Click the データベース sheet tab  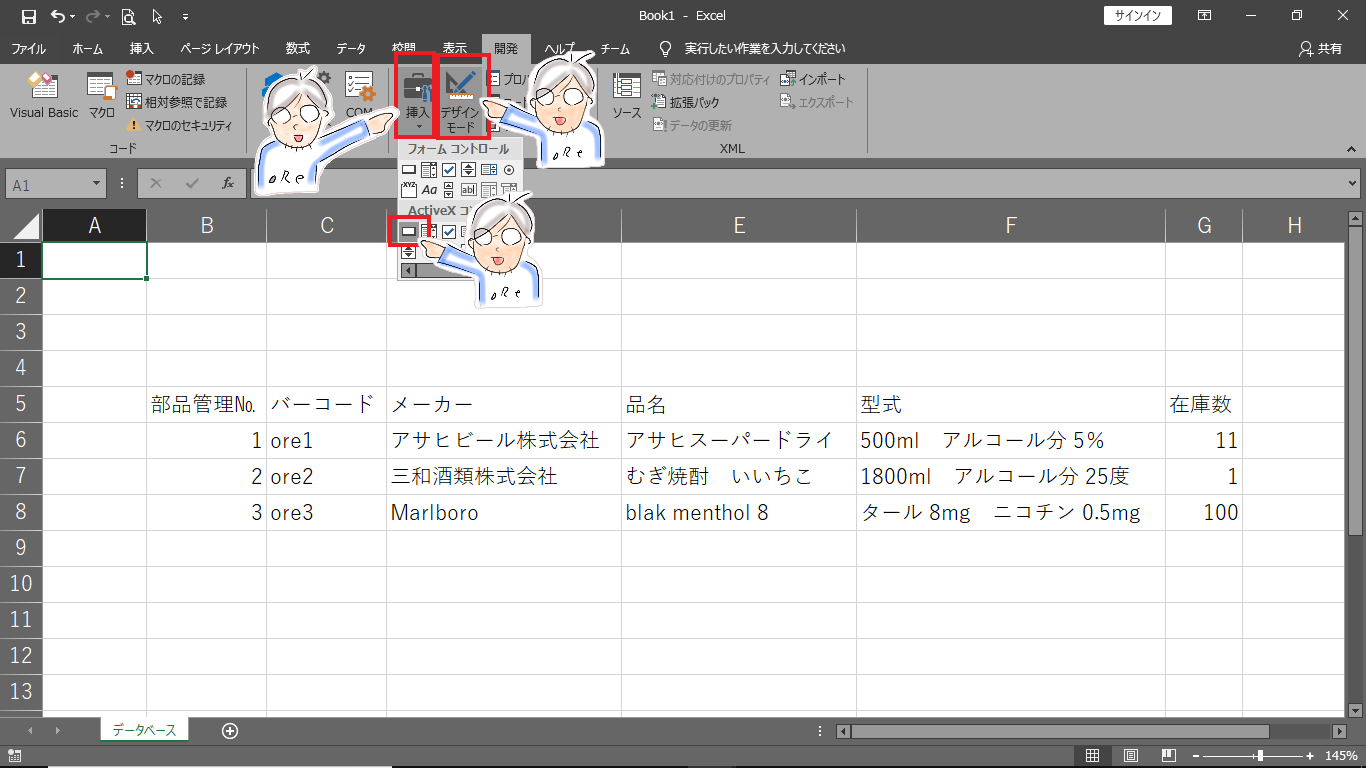(x=144, y=731)
